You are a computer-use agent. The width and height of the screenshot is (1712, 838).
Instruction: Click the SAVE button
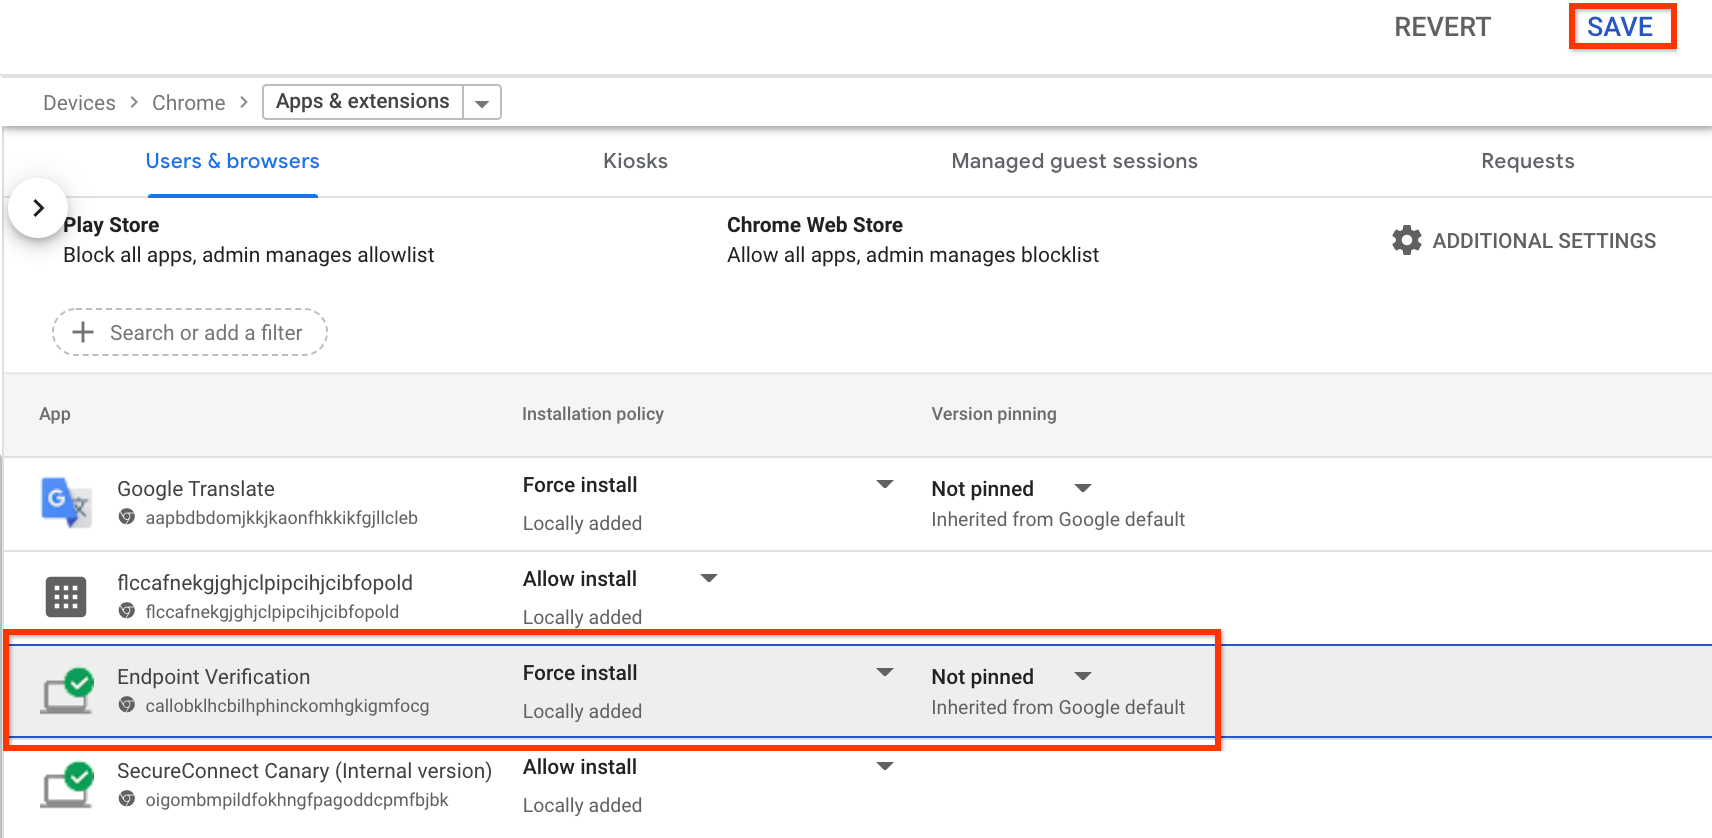point(1620,27)
